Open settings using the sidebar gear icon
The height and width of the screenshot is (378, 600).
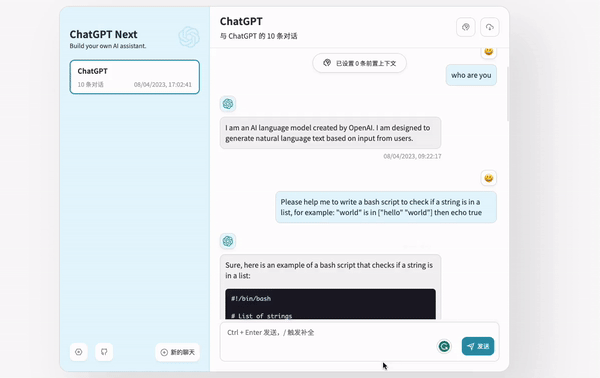click(78, 352)
